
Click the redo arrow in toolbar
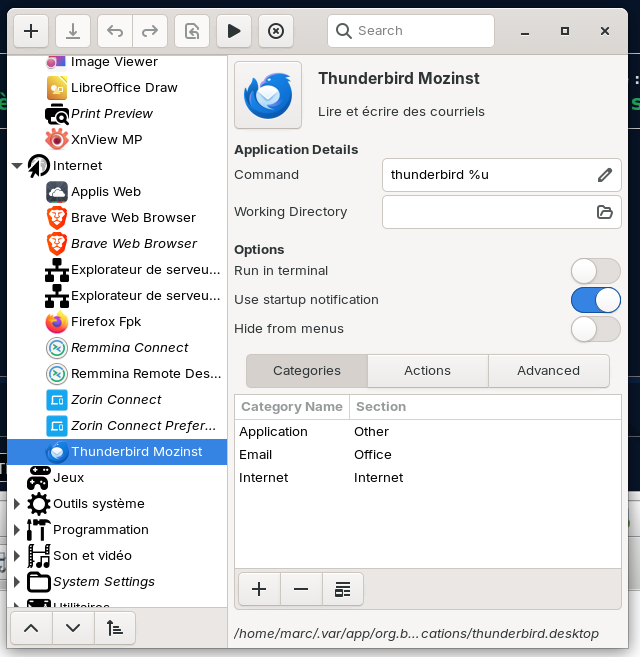coord(150,31)
